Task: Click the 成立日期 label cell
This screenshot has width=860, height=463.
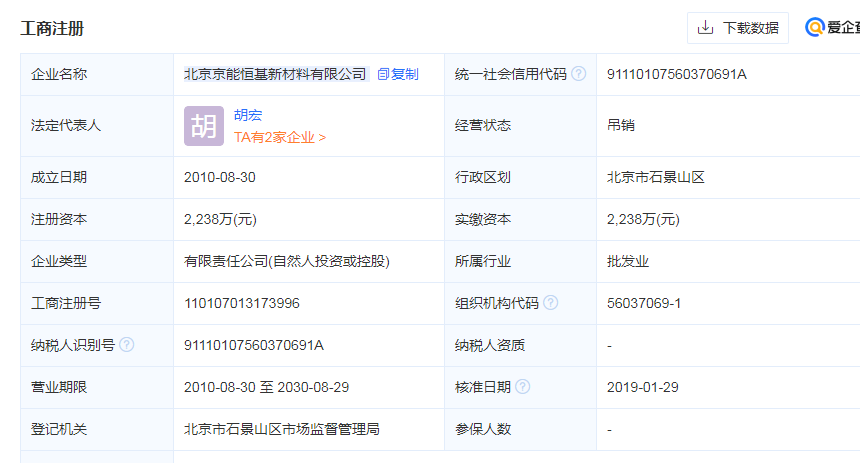Action: point(97,178)
